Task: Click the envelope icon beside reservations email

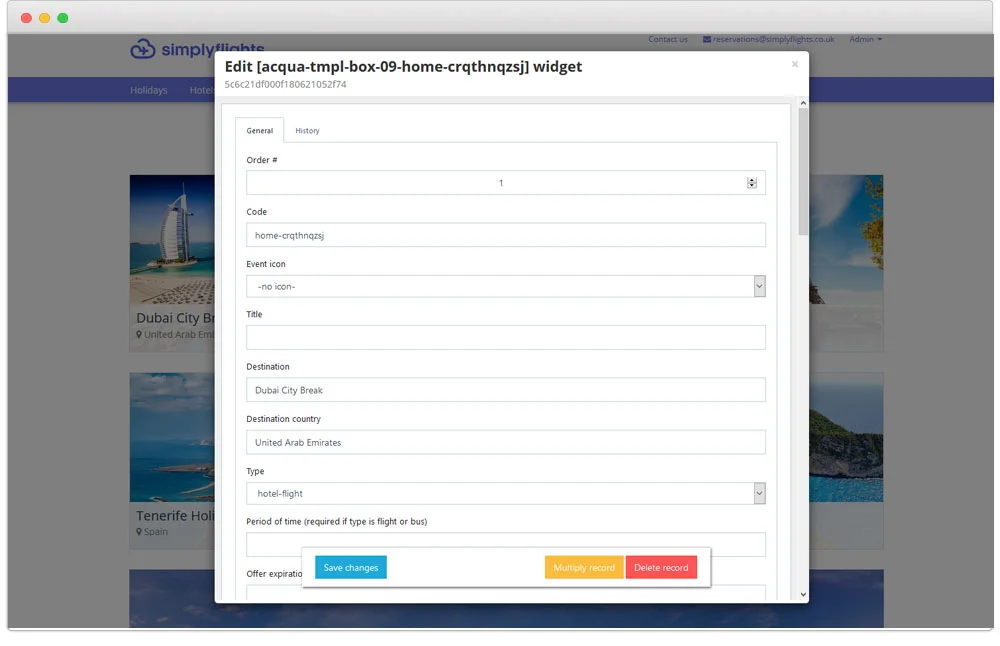Action: pyautogui.click(x=707, y=40)
